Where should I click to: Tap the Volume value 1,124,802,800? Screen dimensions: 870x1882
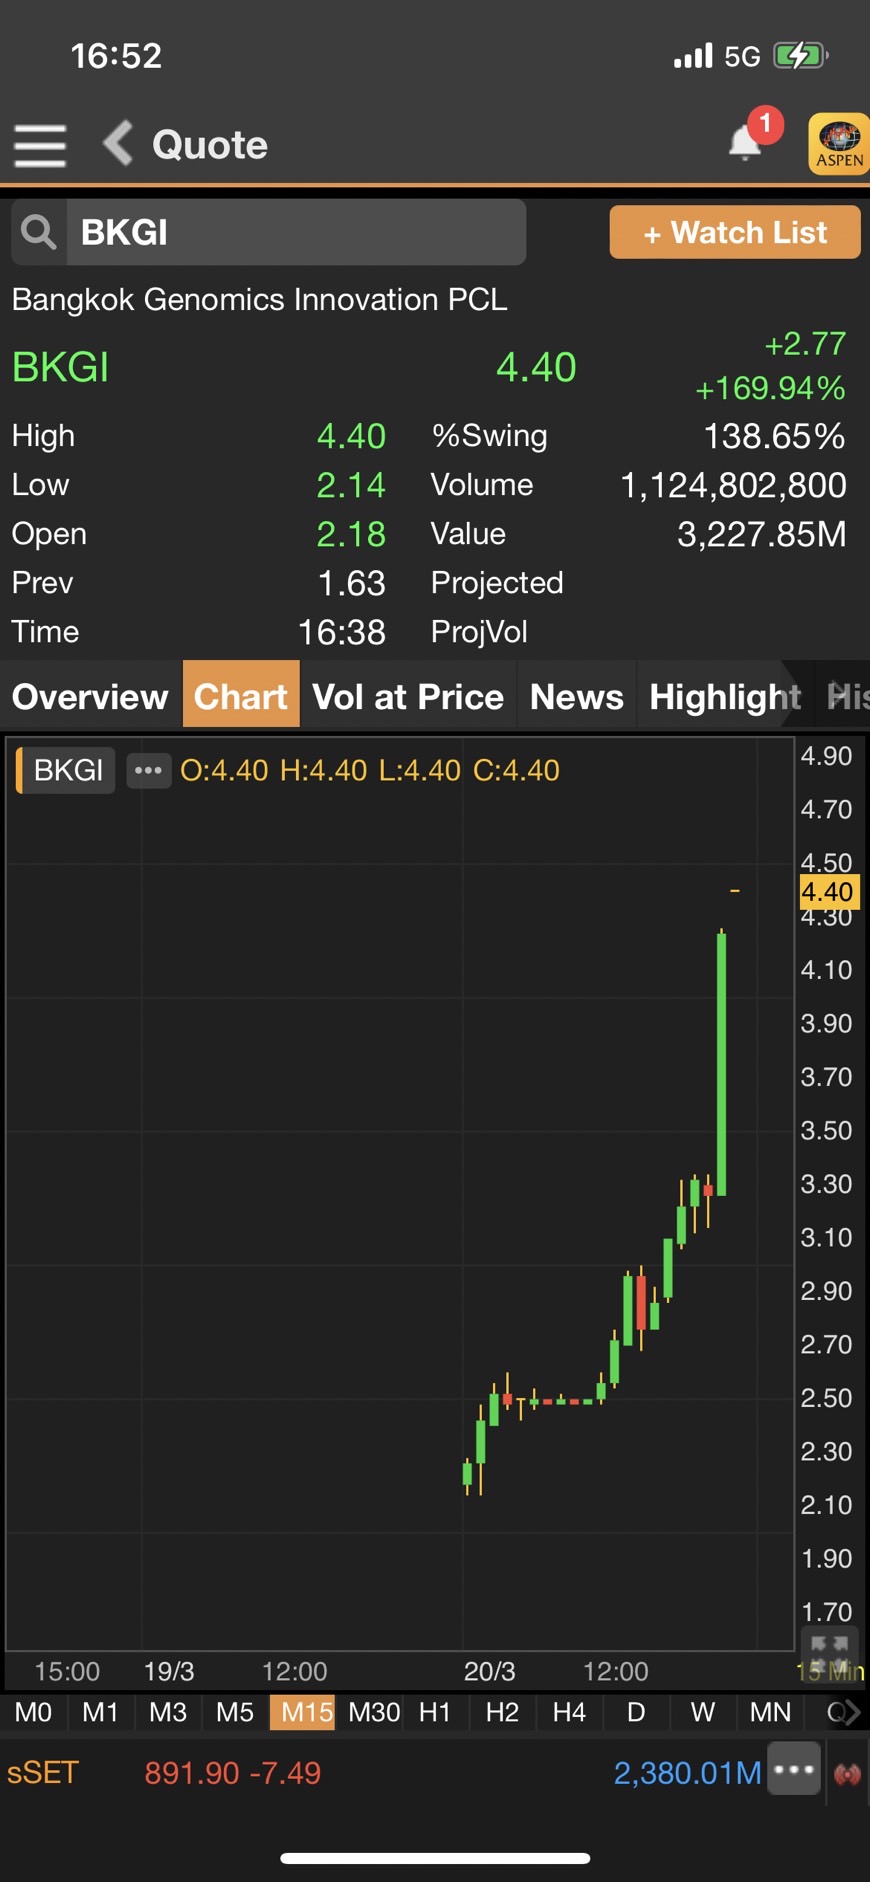733,485
